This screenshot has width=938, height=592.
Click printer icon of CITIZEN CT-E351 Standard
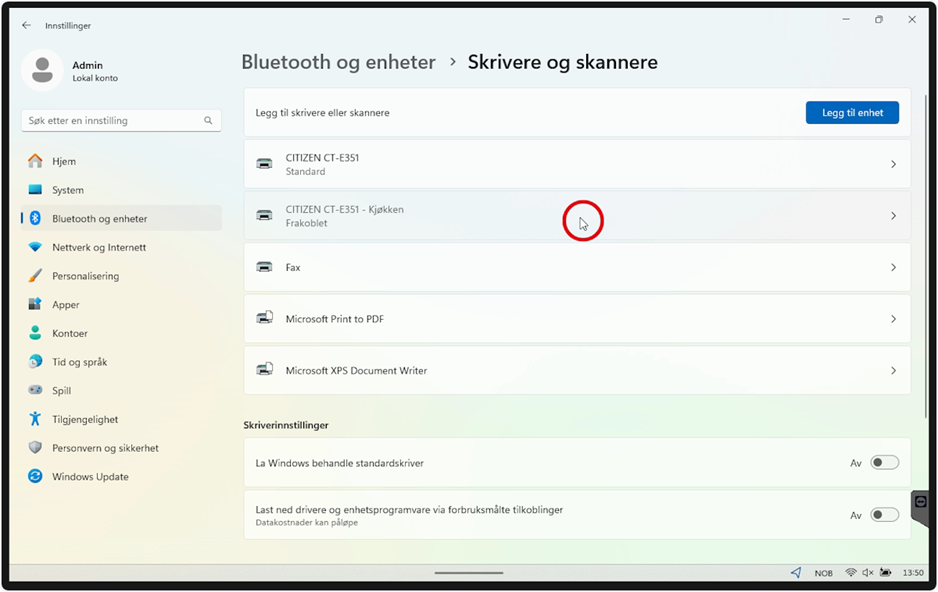point(264,164)
